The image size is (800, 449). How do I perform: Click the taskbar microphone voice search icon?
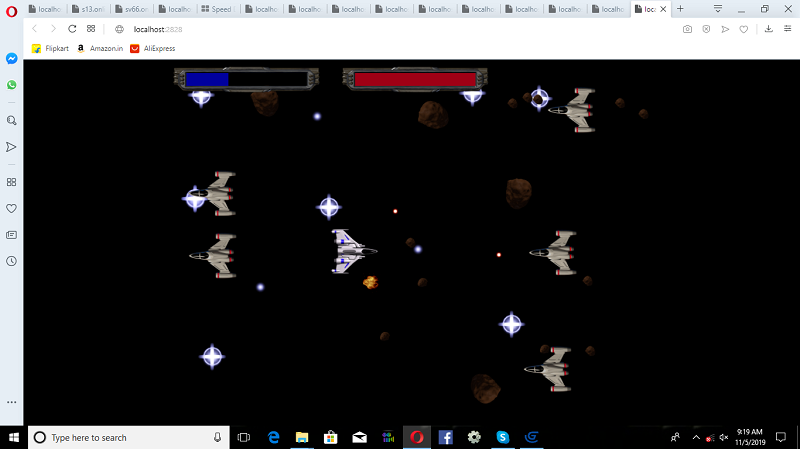point(217,437)
